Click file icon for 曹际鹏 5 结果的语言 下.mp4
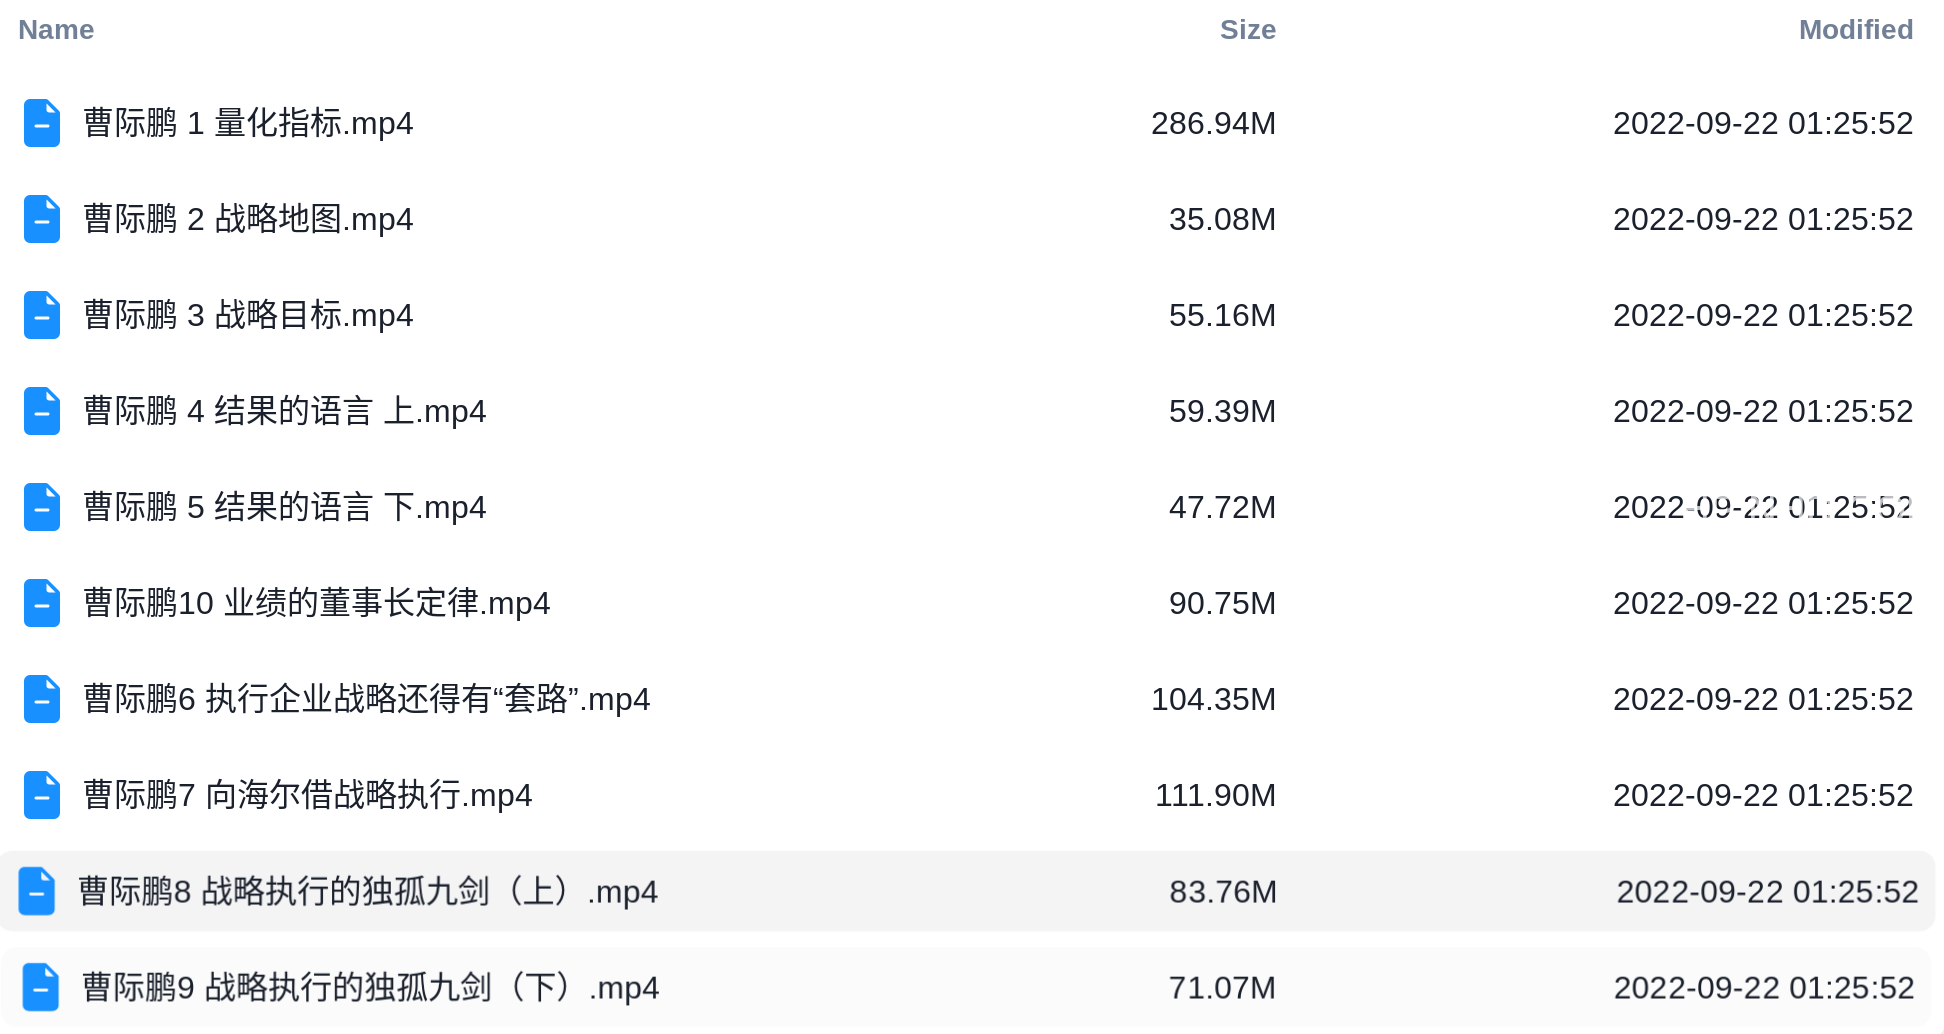Image resolution: width=1944 pixels, height=1034 pixels. (42, 507)
